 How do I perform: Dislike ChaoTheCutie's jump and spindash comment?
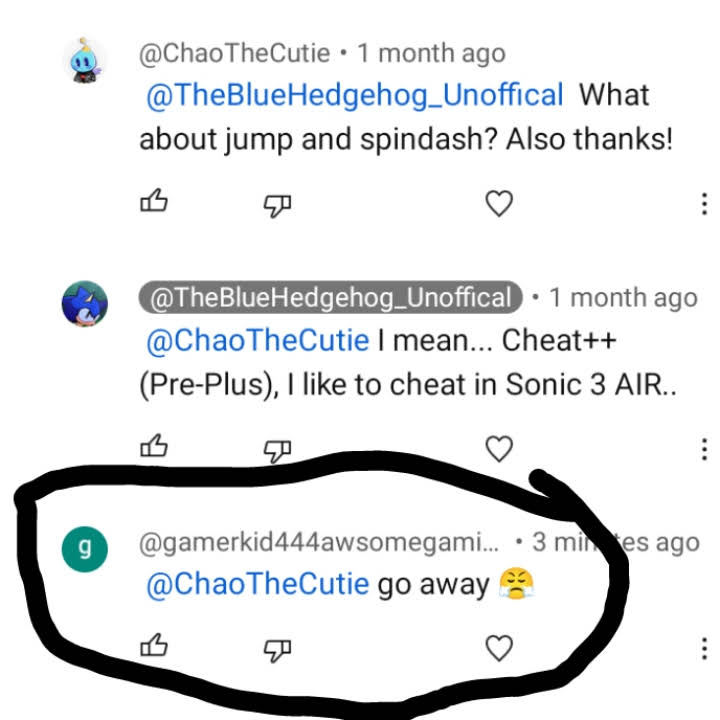tap(277, 205)
